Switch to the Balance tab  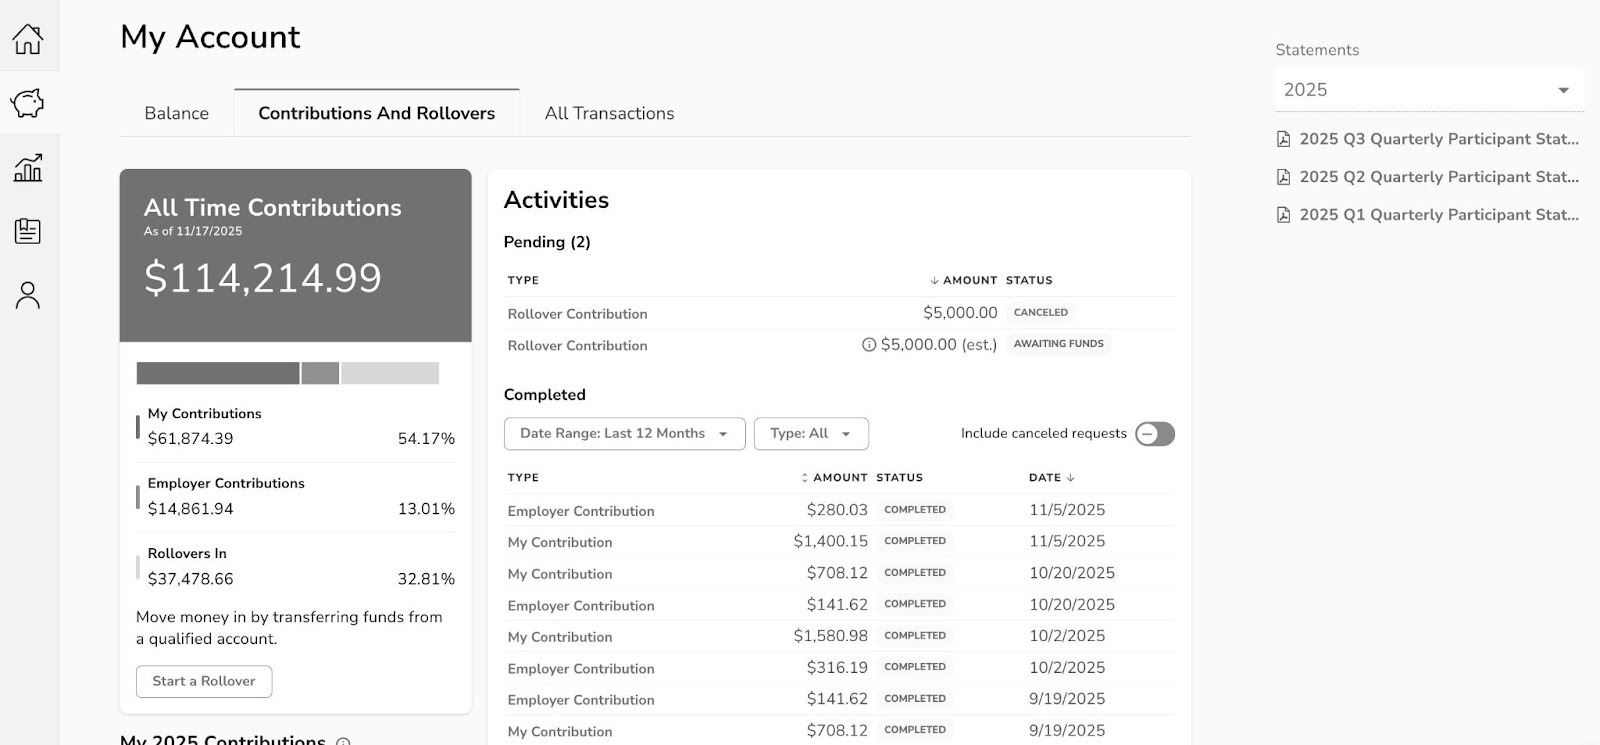point(176,113)
